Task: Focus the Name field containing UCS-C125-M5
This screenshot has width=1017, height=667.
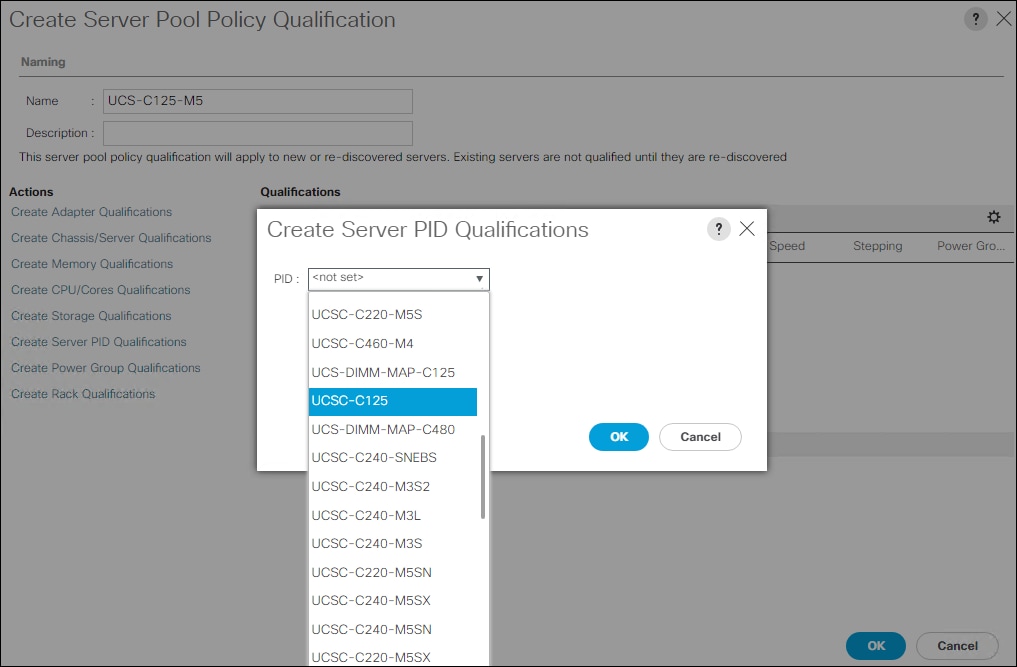Action: point(257,101)
